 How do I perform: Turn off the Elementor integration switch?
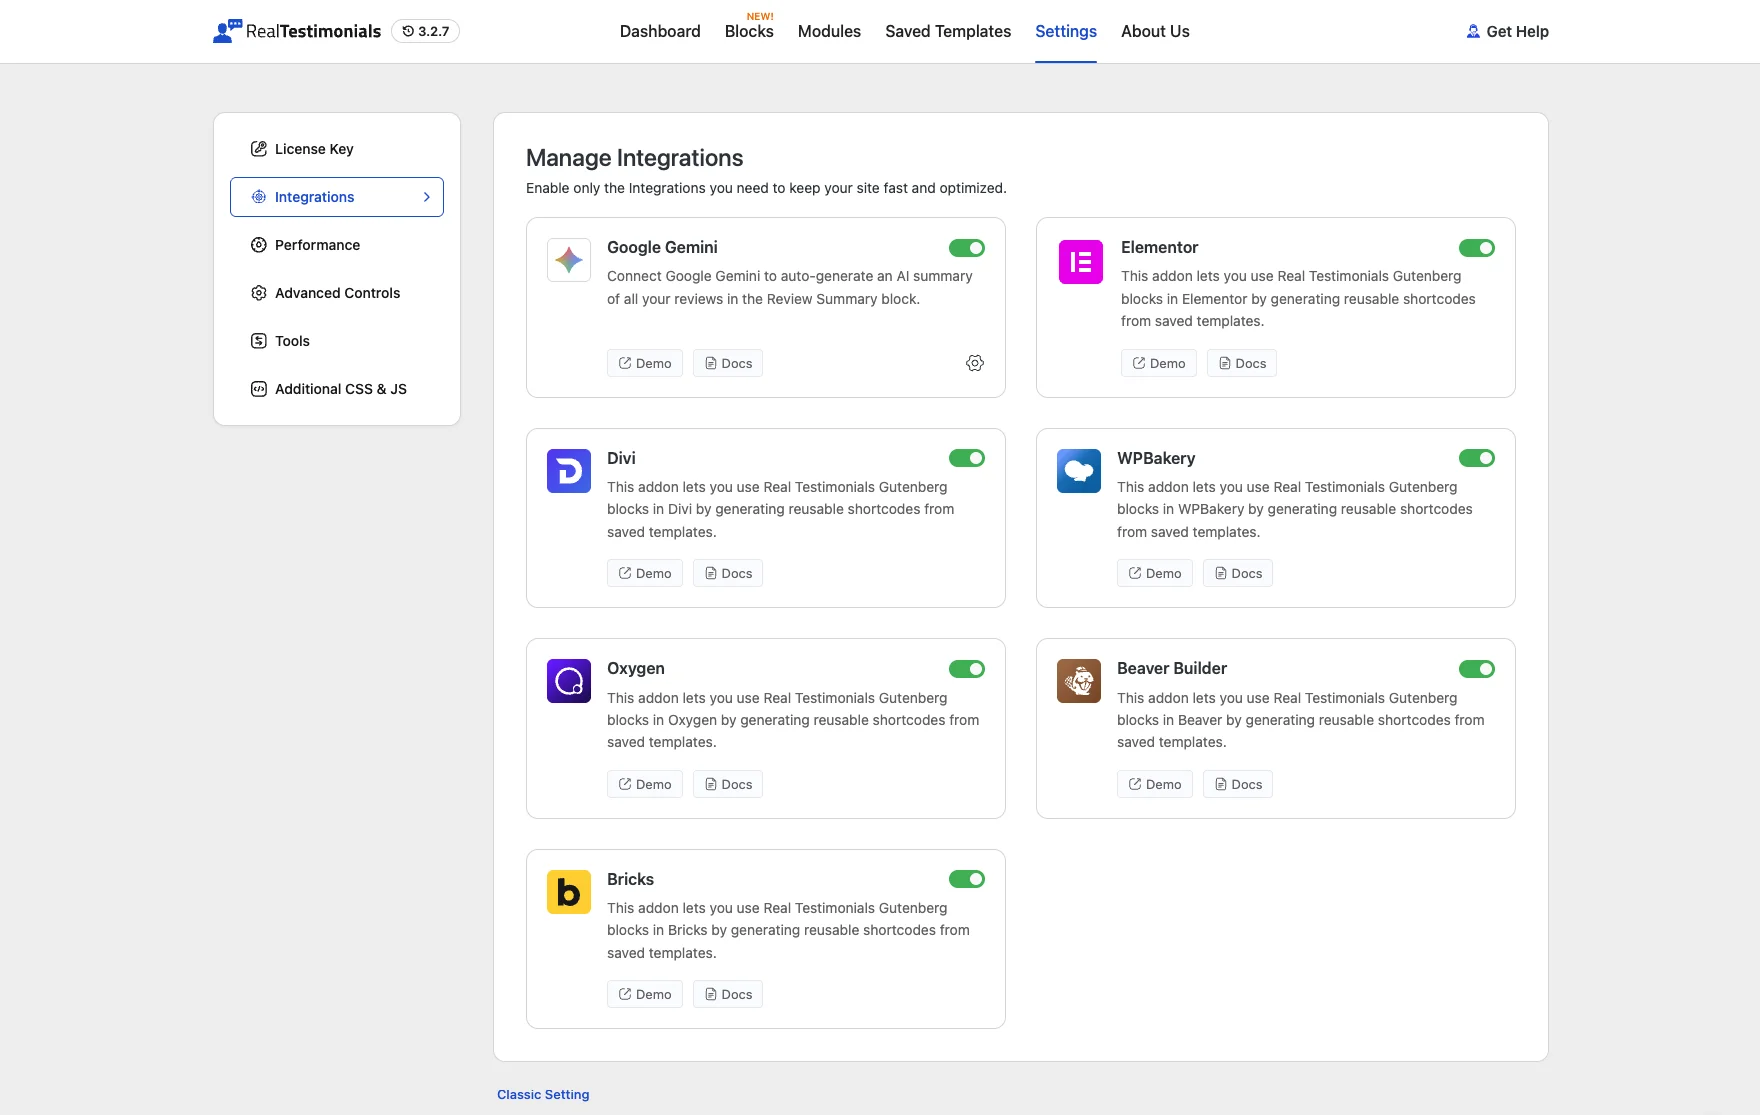tap(1477, 248)
